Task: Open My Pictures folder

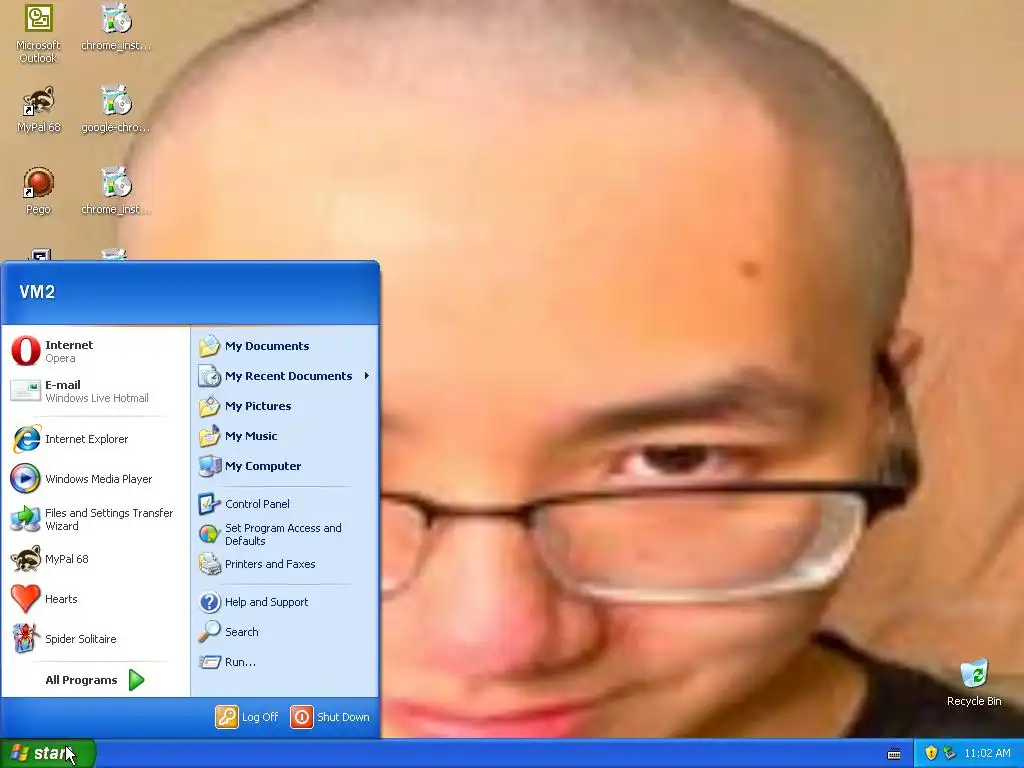Action: pyautogui.click(x=285, y=406)
